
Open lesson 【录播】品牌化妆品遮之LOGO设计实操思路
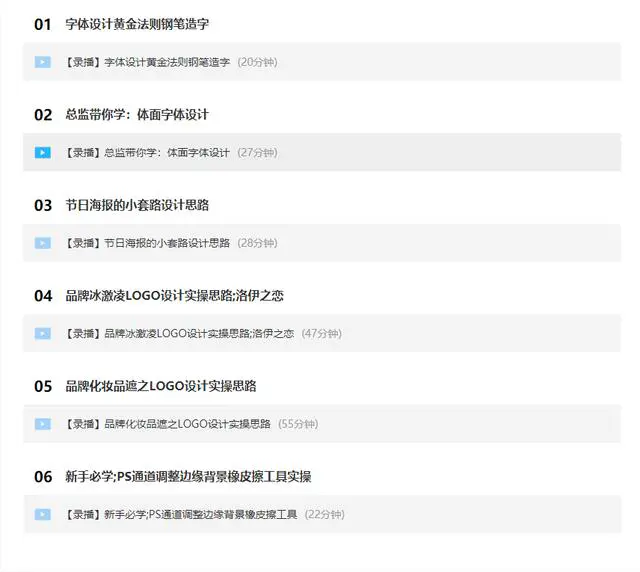(322, 424)
